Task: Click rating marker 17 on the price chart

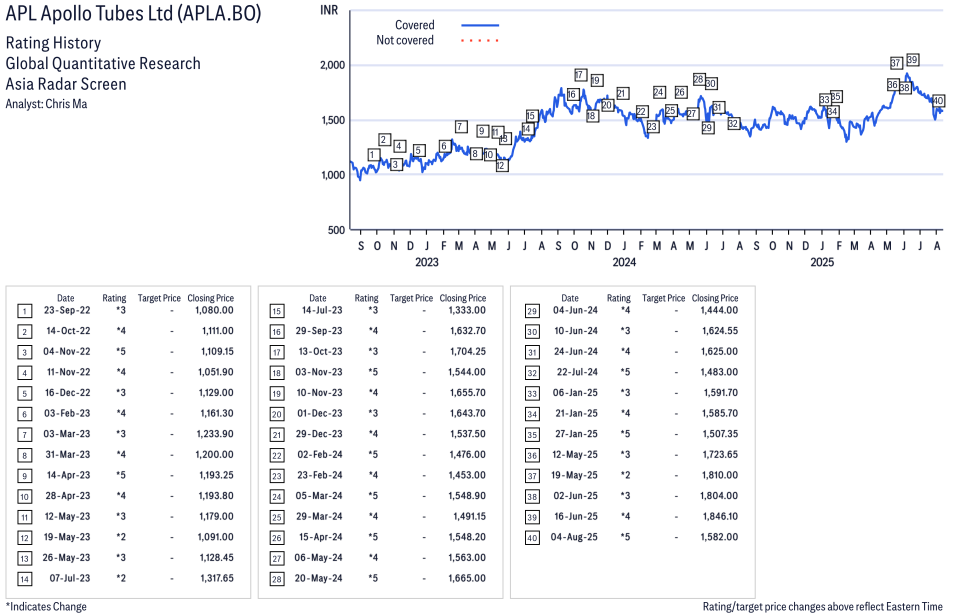Action: pyautogui.click(x=580, y=75)
